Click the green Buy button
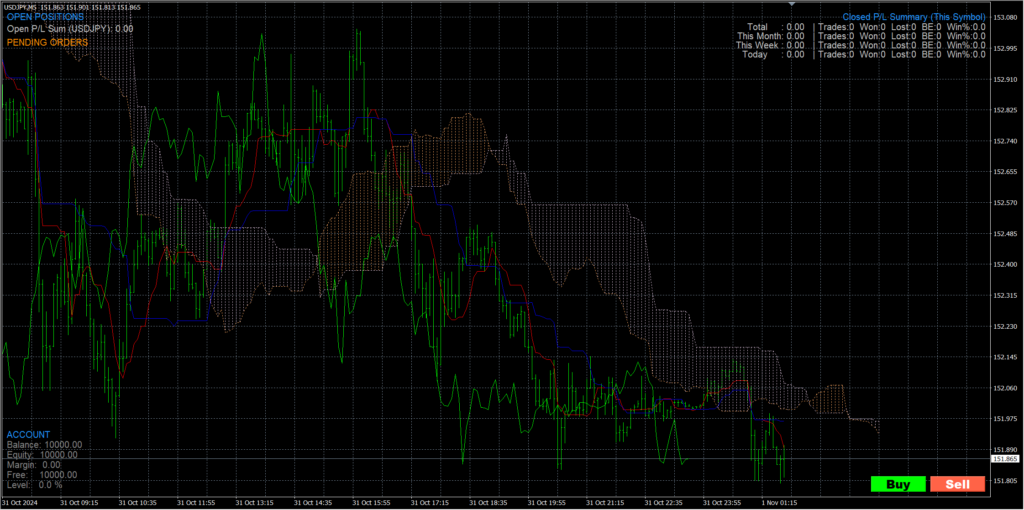Viewport: 1024px width, 510px height. click(x=898, y=484)
